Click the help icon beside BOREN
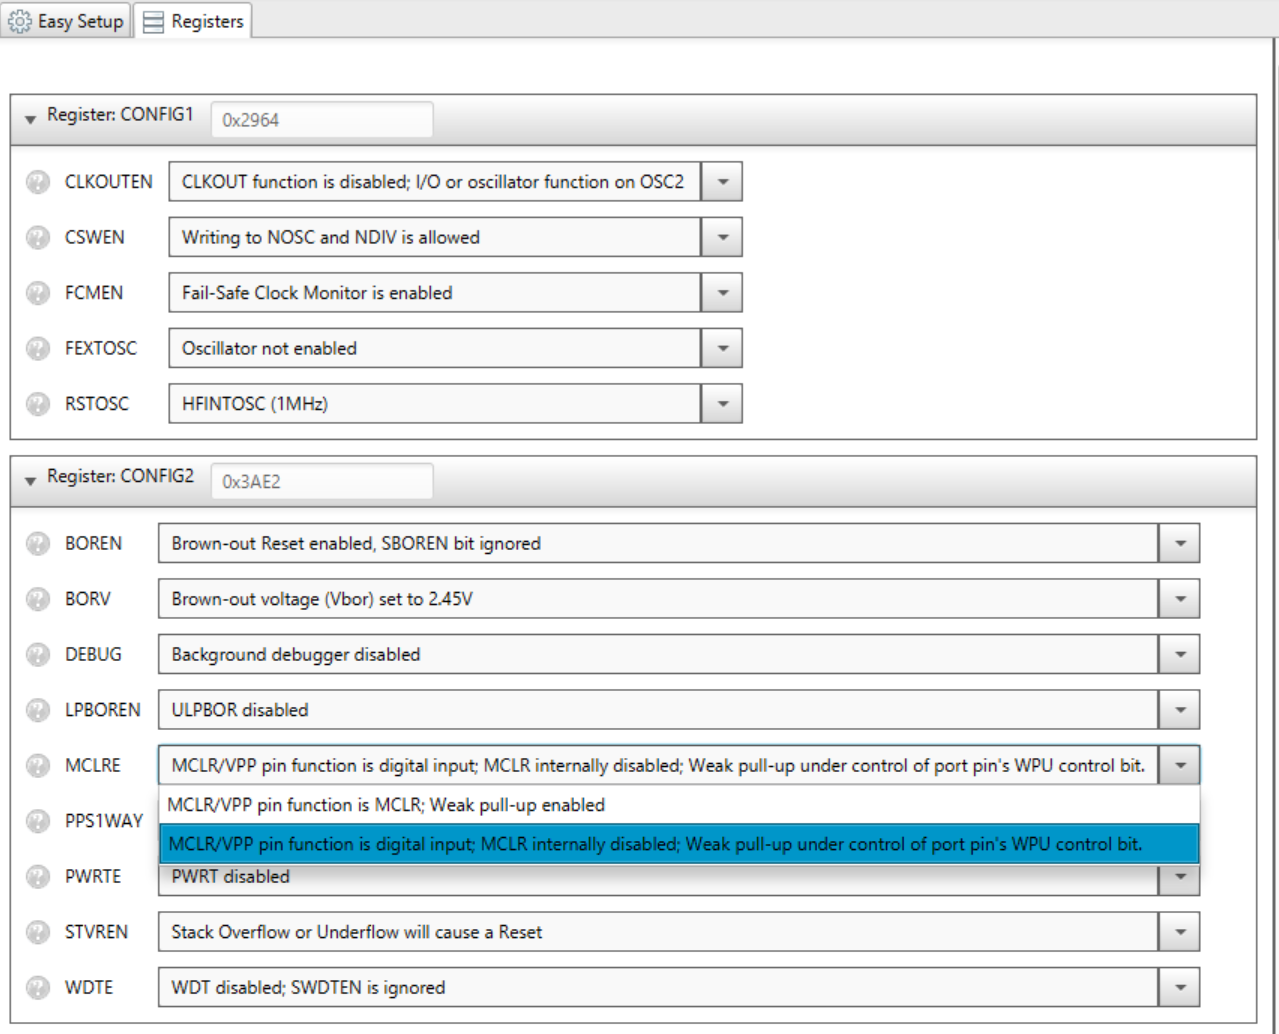Viewport: 1279px width, 1034px height. 37,543
